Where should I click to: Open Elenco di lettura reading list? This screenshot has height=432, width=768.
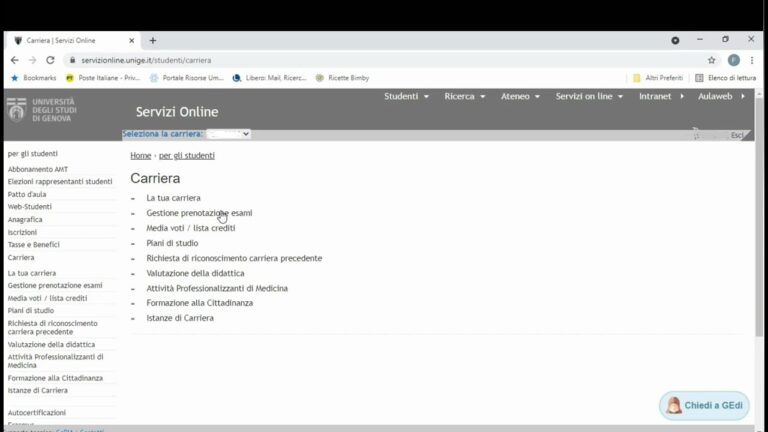click(x=725, y=78)
